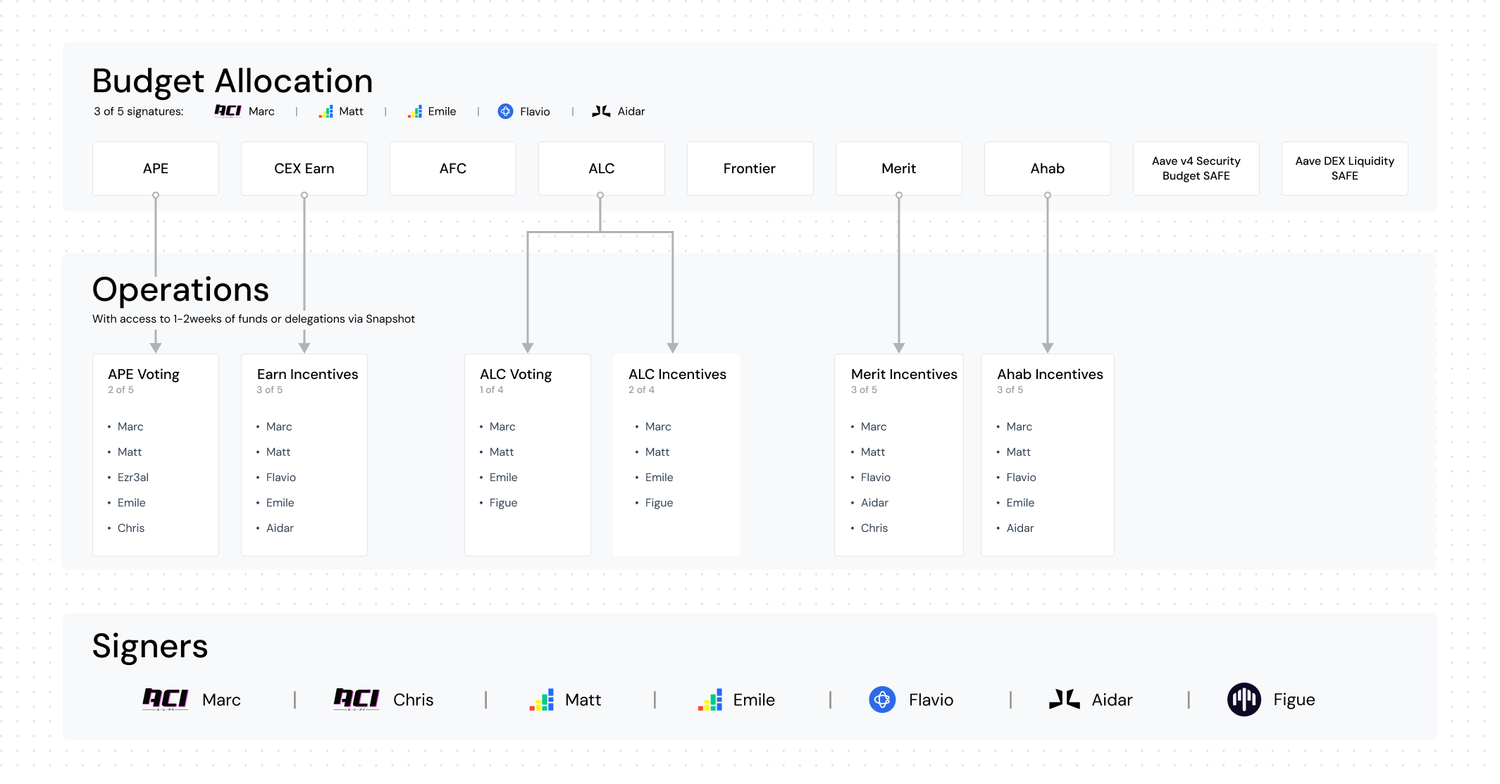This screenshot has height=784, width=1500.
Task: Click the Aave DEX Liquidity SAFE box
Action: (1344, 168)
